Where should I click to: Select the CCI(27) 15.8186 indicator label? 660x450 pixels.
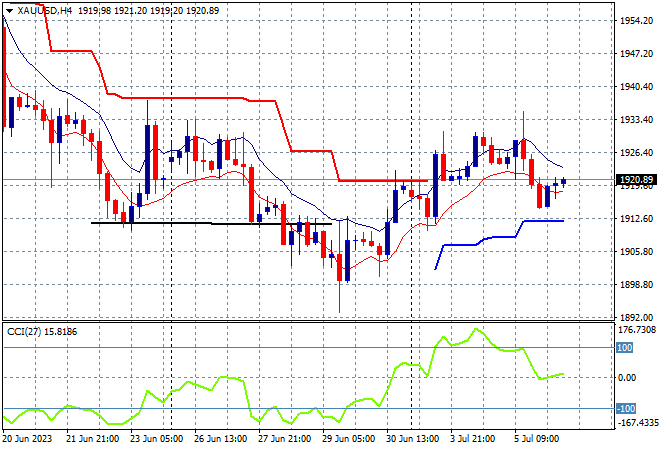[42, 332]
